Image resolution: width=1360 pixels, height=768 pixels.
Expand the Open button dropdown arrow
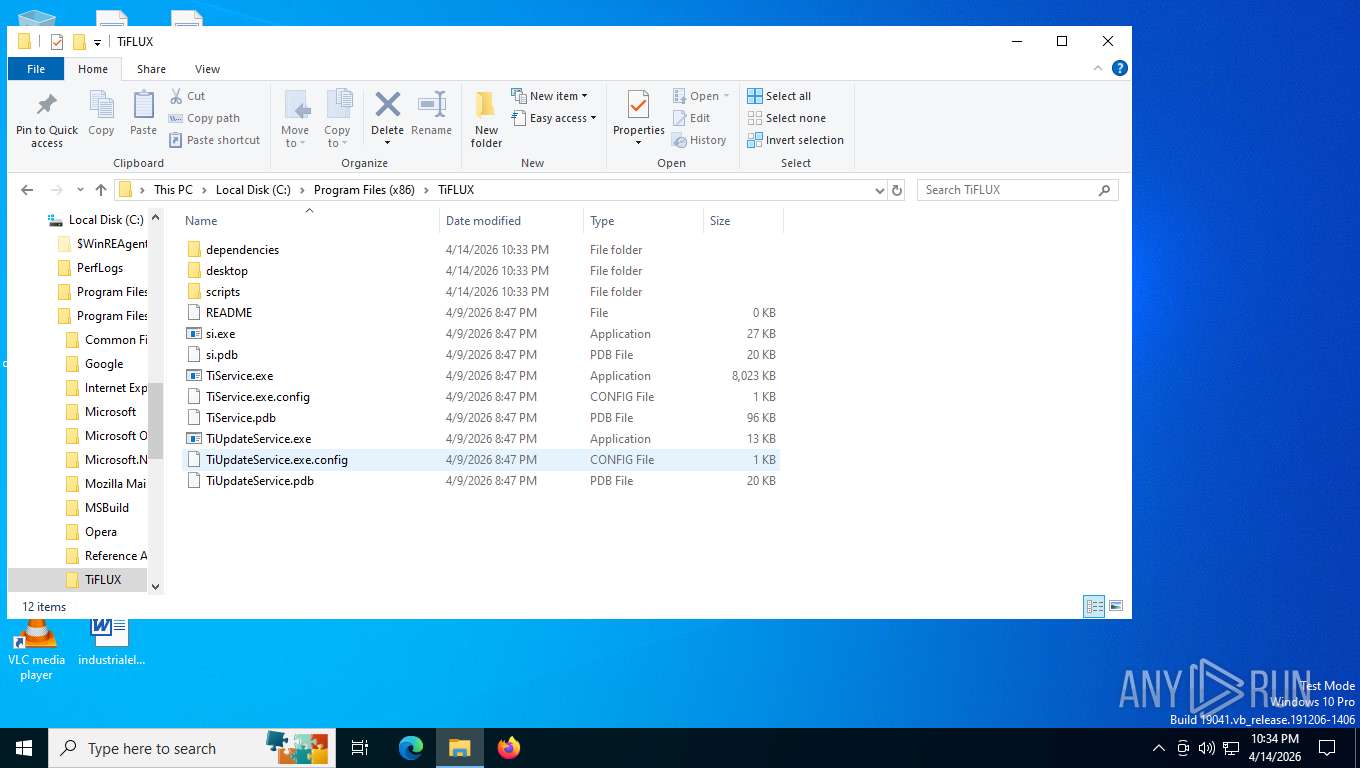726,96
